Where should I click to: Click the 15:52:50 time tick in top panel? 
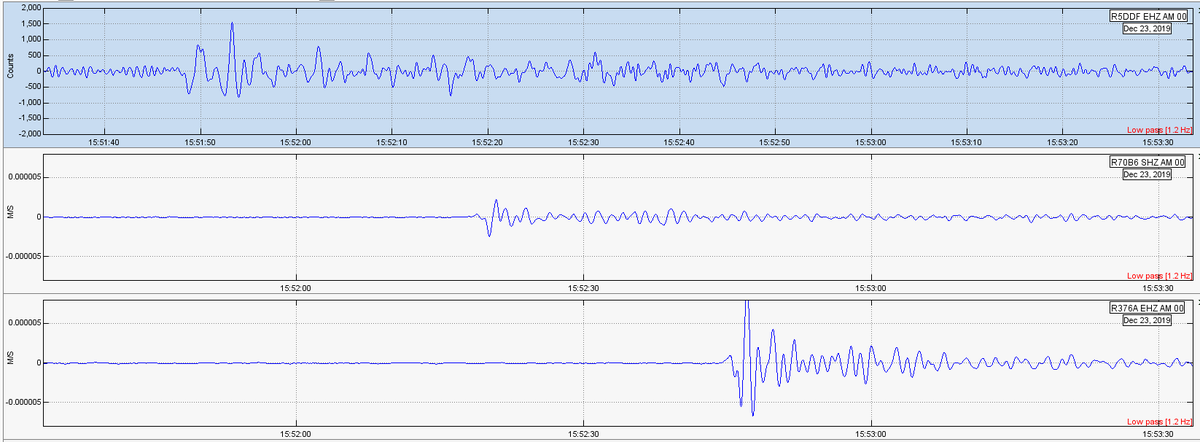coord(774,142)
